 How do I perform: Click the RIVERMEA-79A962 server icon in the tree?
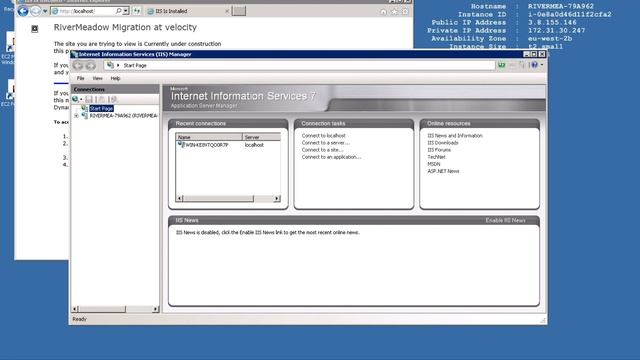pos(84,116)
